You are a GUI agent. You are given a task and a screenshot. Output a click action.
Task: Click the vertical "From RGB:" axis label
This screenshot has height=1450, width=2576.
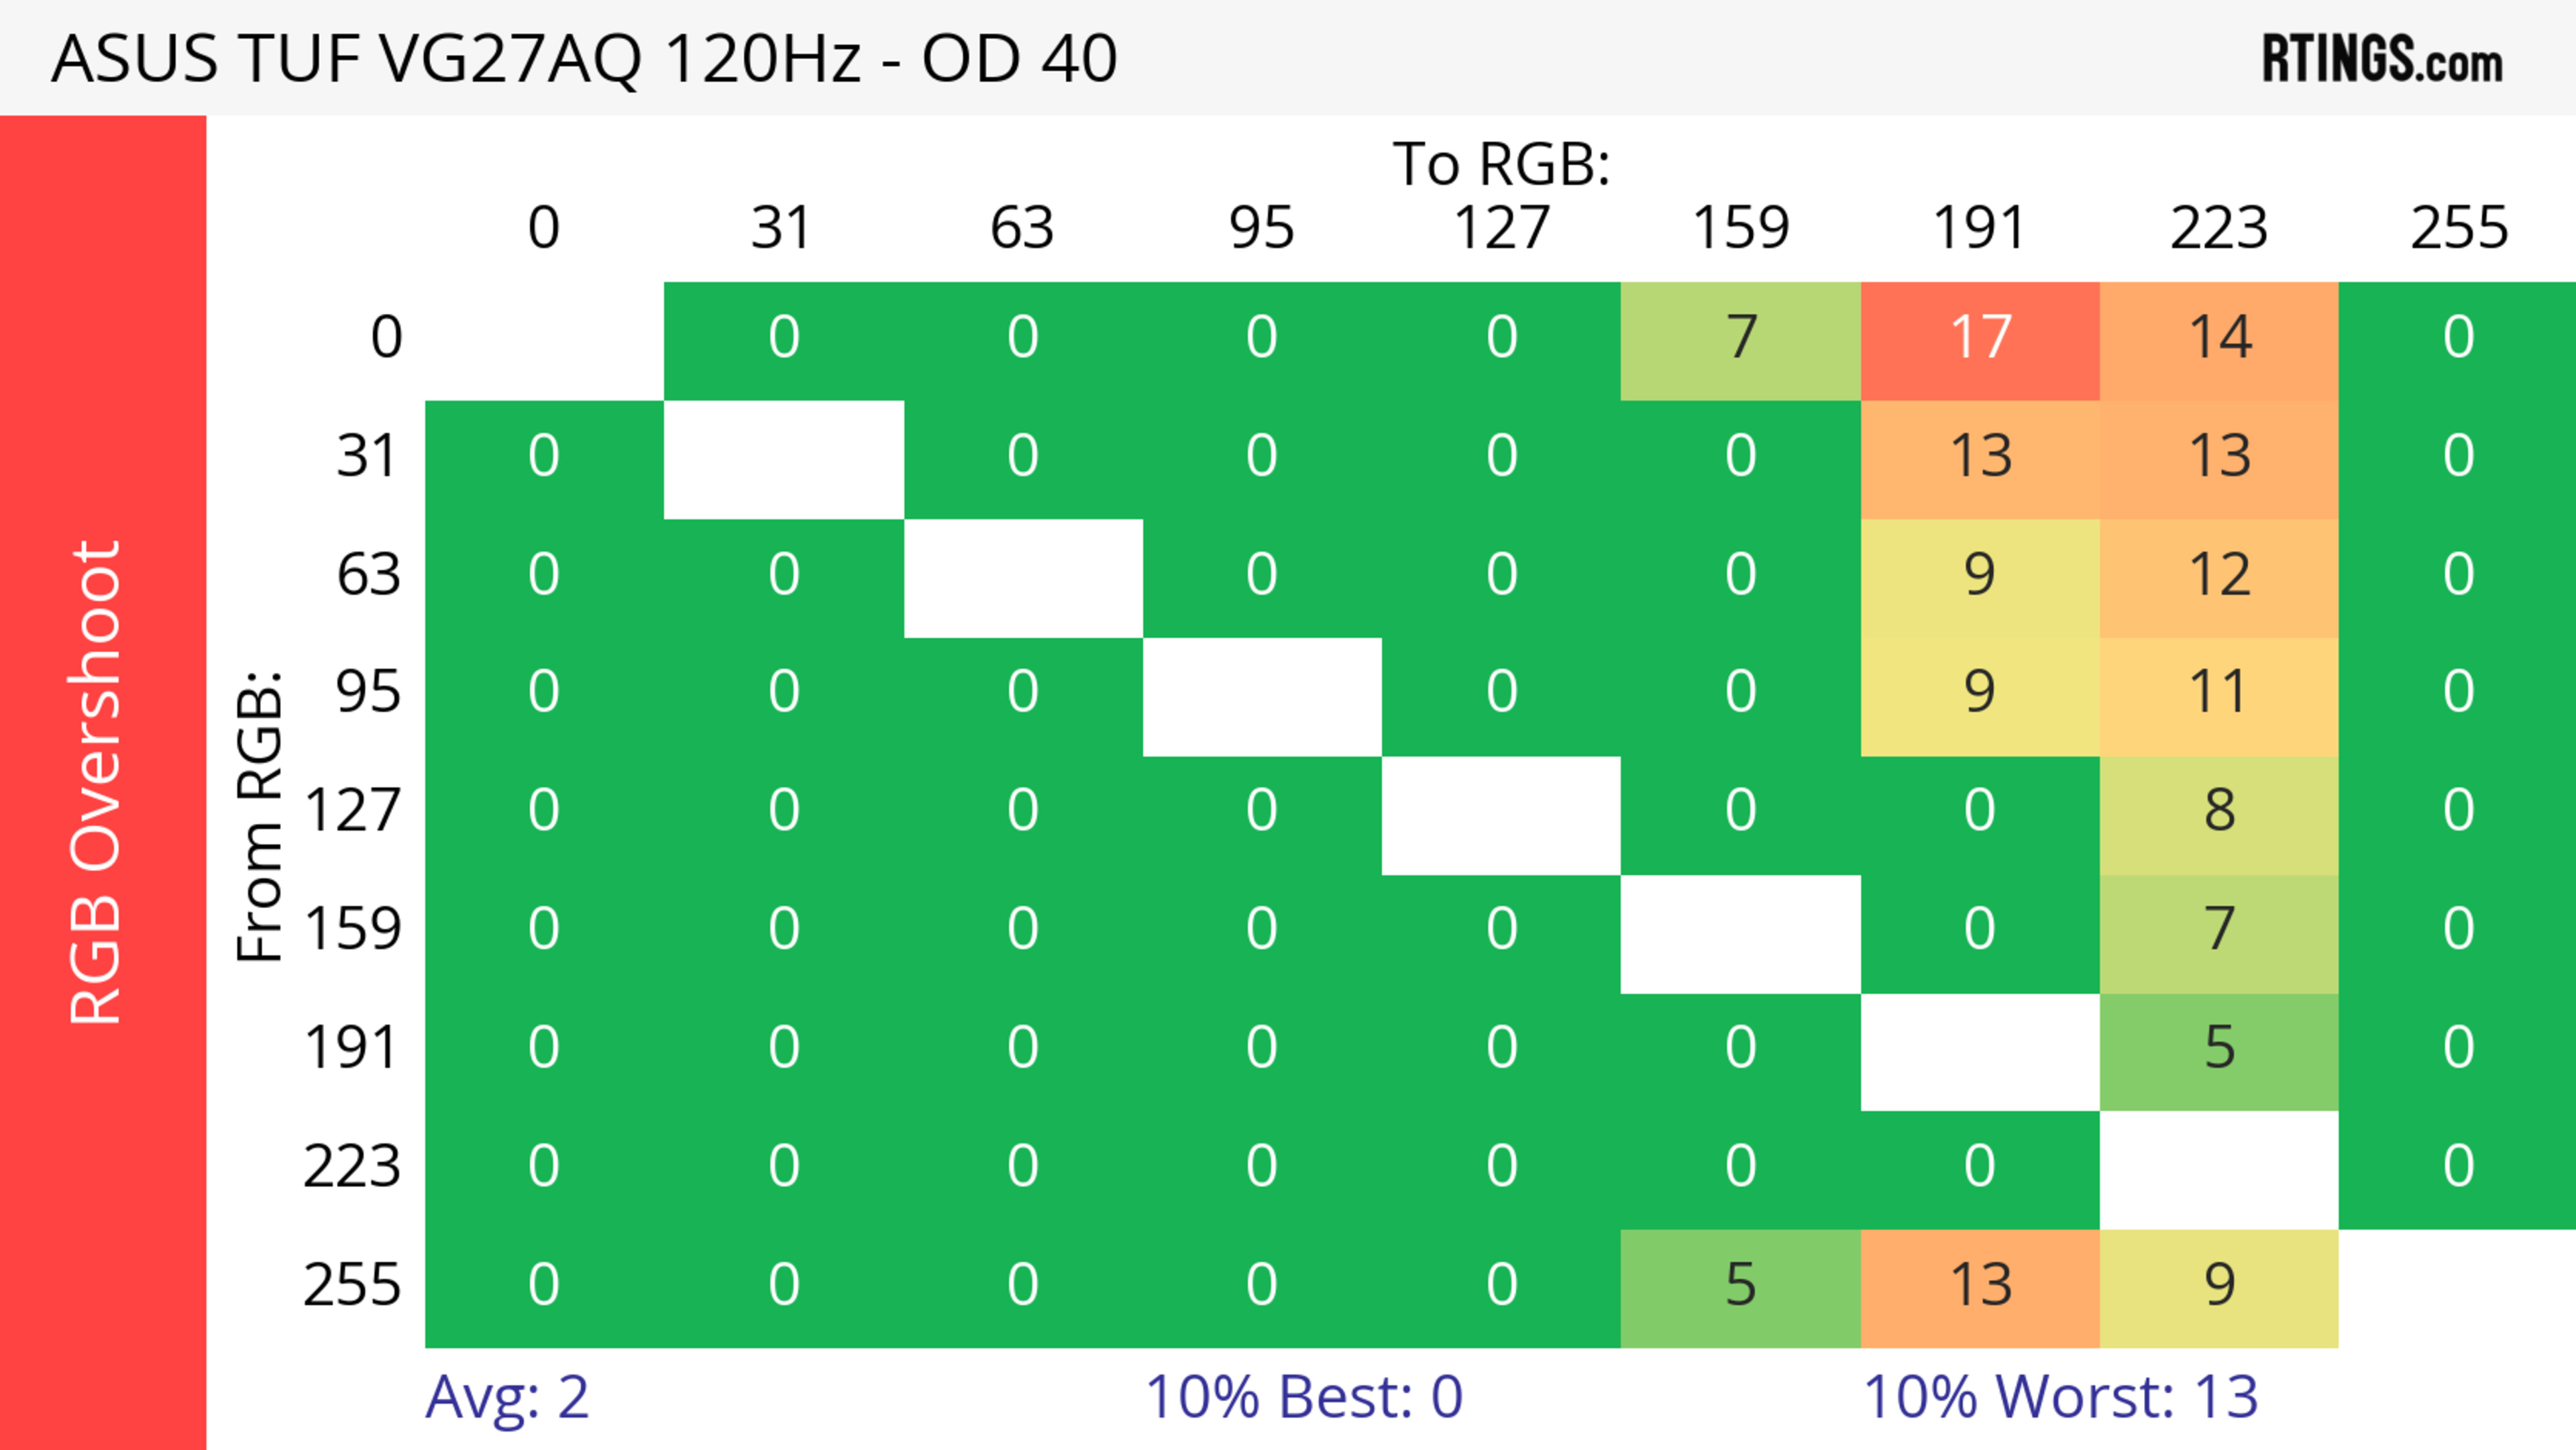tap(259, 815)
